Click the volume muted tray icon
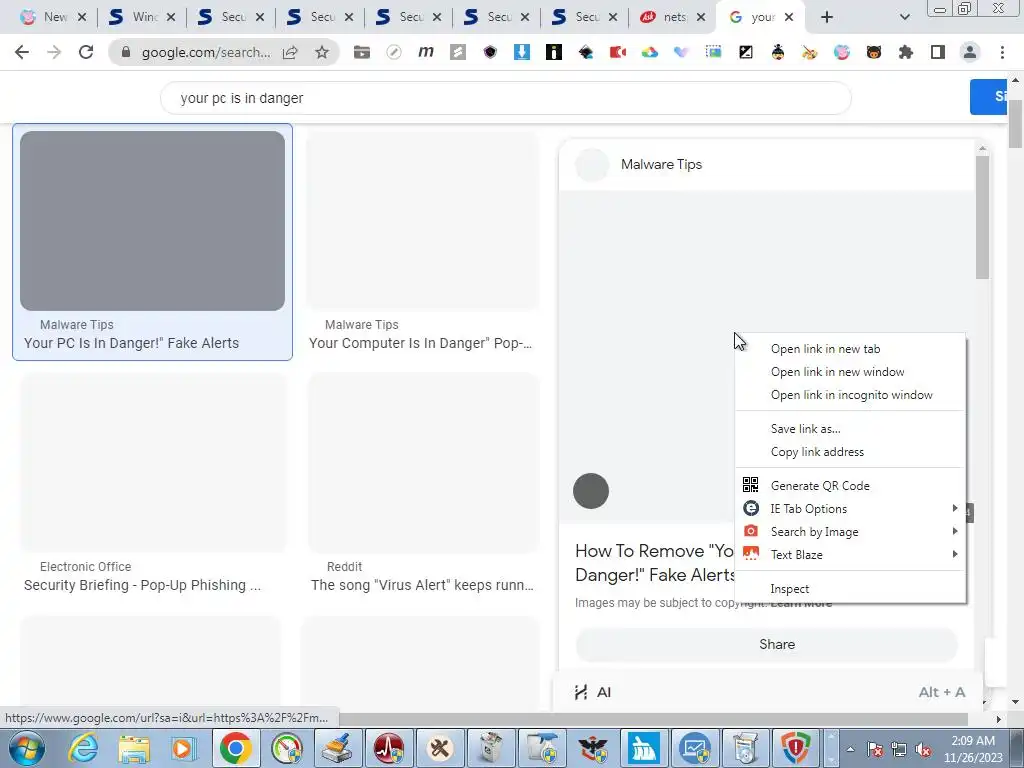 (x=923, y=750)
